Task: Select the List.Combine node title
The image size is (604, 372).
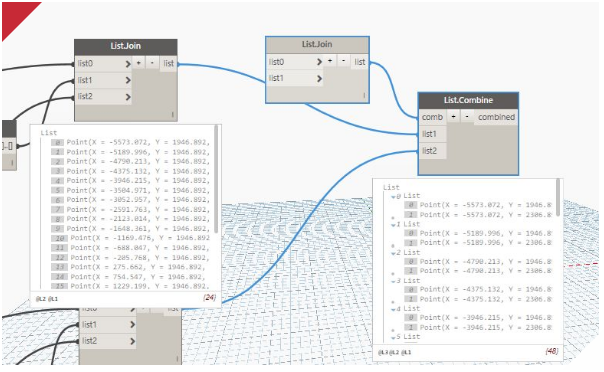Action: [x=468, y=100]
